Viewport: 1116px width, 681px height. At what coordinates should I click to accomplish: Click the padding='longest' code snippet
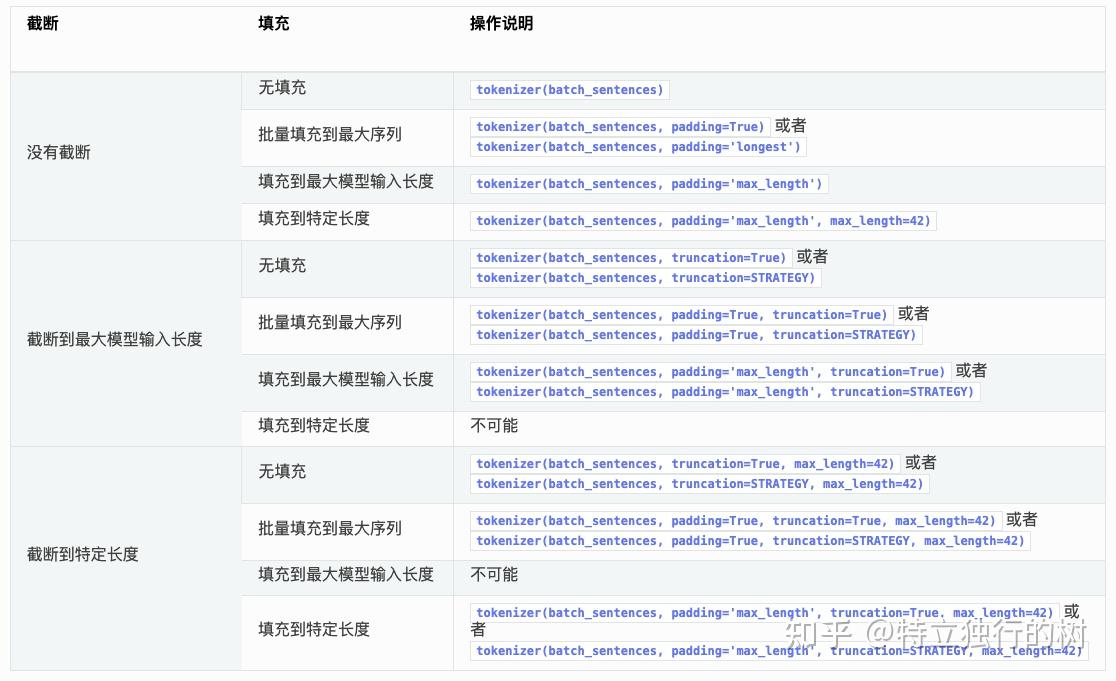point(638,147)
